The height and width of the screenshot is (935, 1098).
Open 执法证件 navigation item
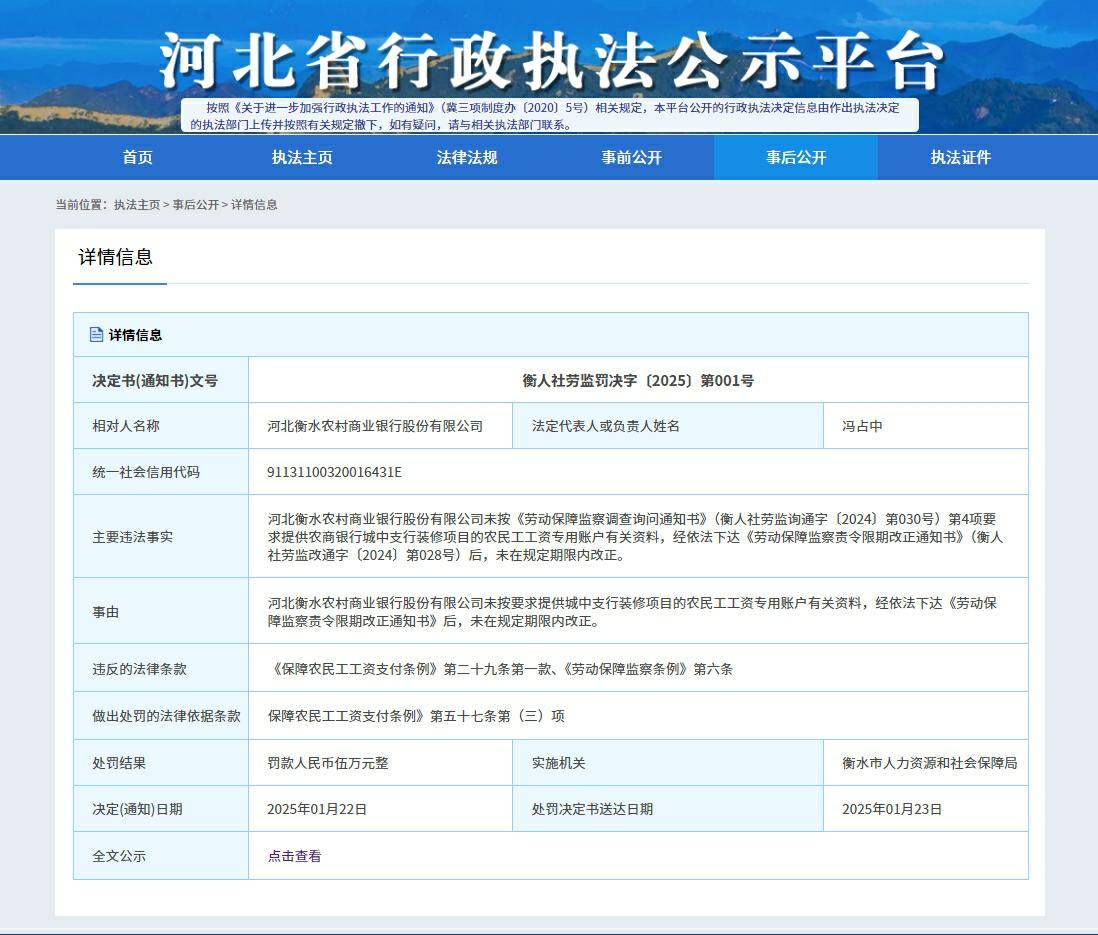coord(960,158)
